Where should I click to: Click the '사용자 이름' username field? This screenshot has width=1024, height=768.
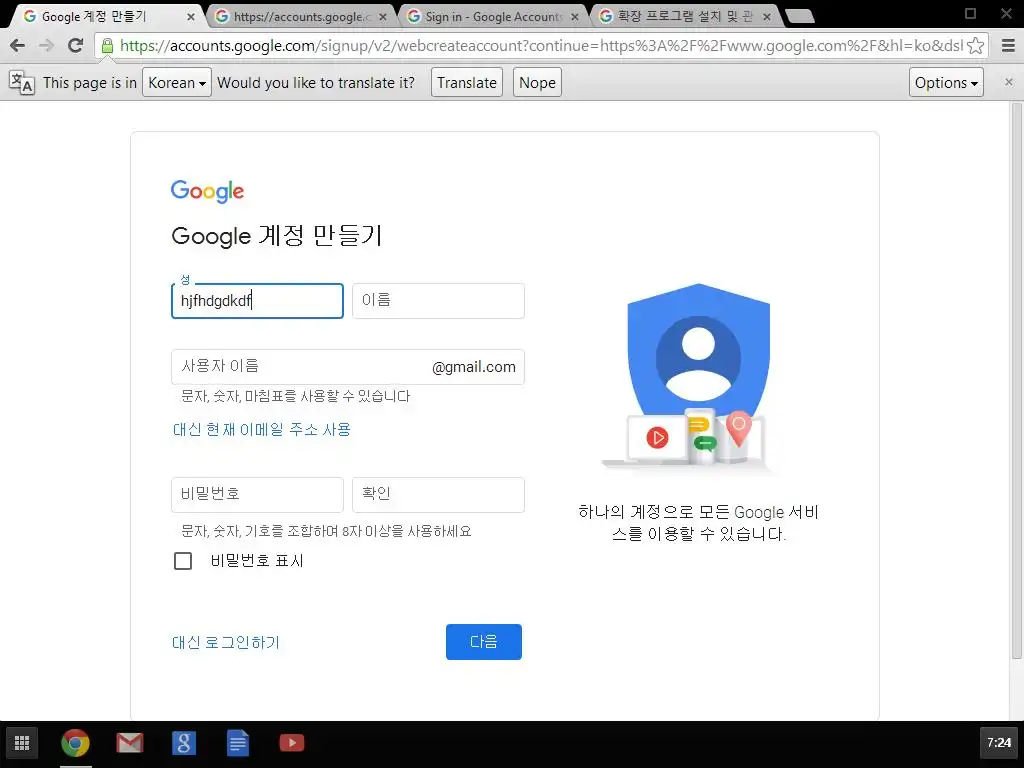(348, 367)
